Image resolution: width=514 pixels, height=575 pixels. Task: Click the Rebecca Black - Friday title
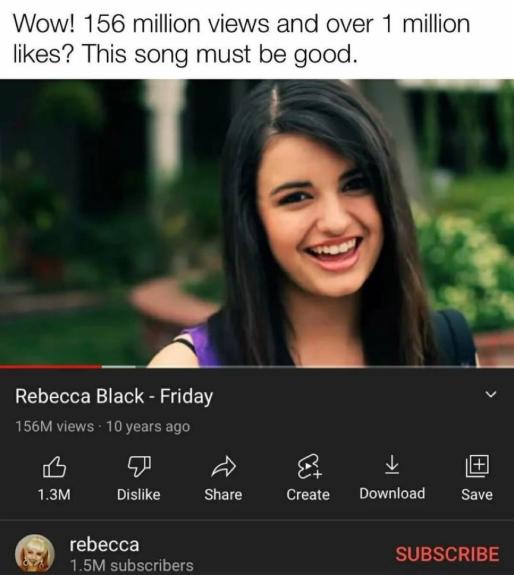(114, 396)
